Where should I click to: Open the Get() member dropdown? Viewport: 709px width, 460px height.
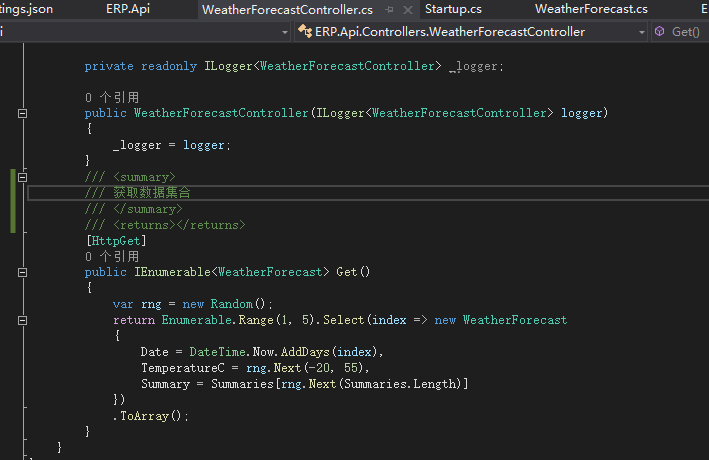click(x=681, y=32)
